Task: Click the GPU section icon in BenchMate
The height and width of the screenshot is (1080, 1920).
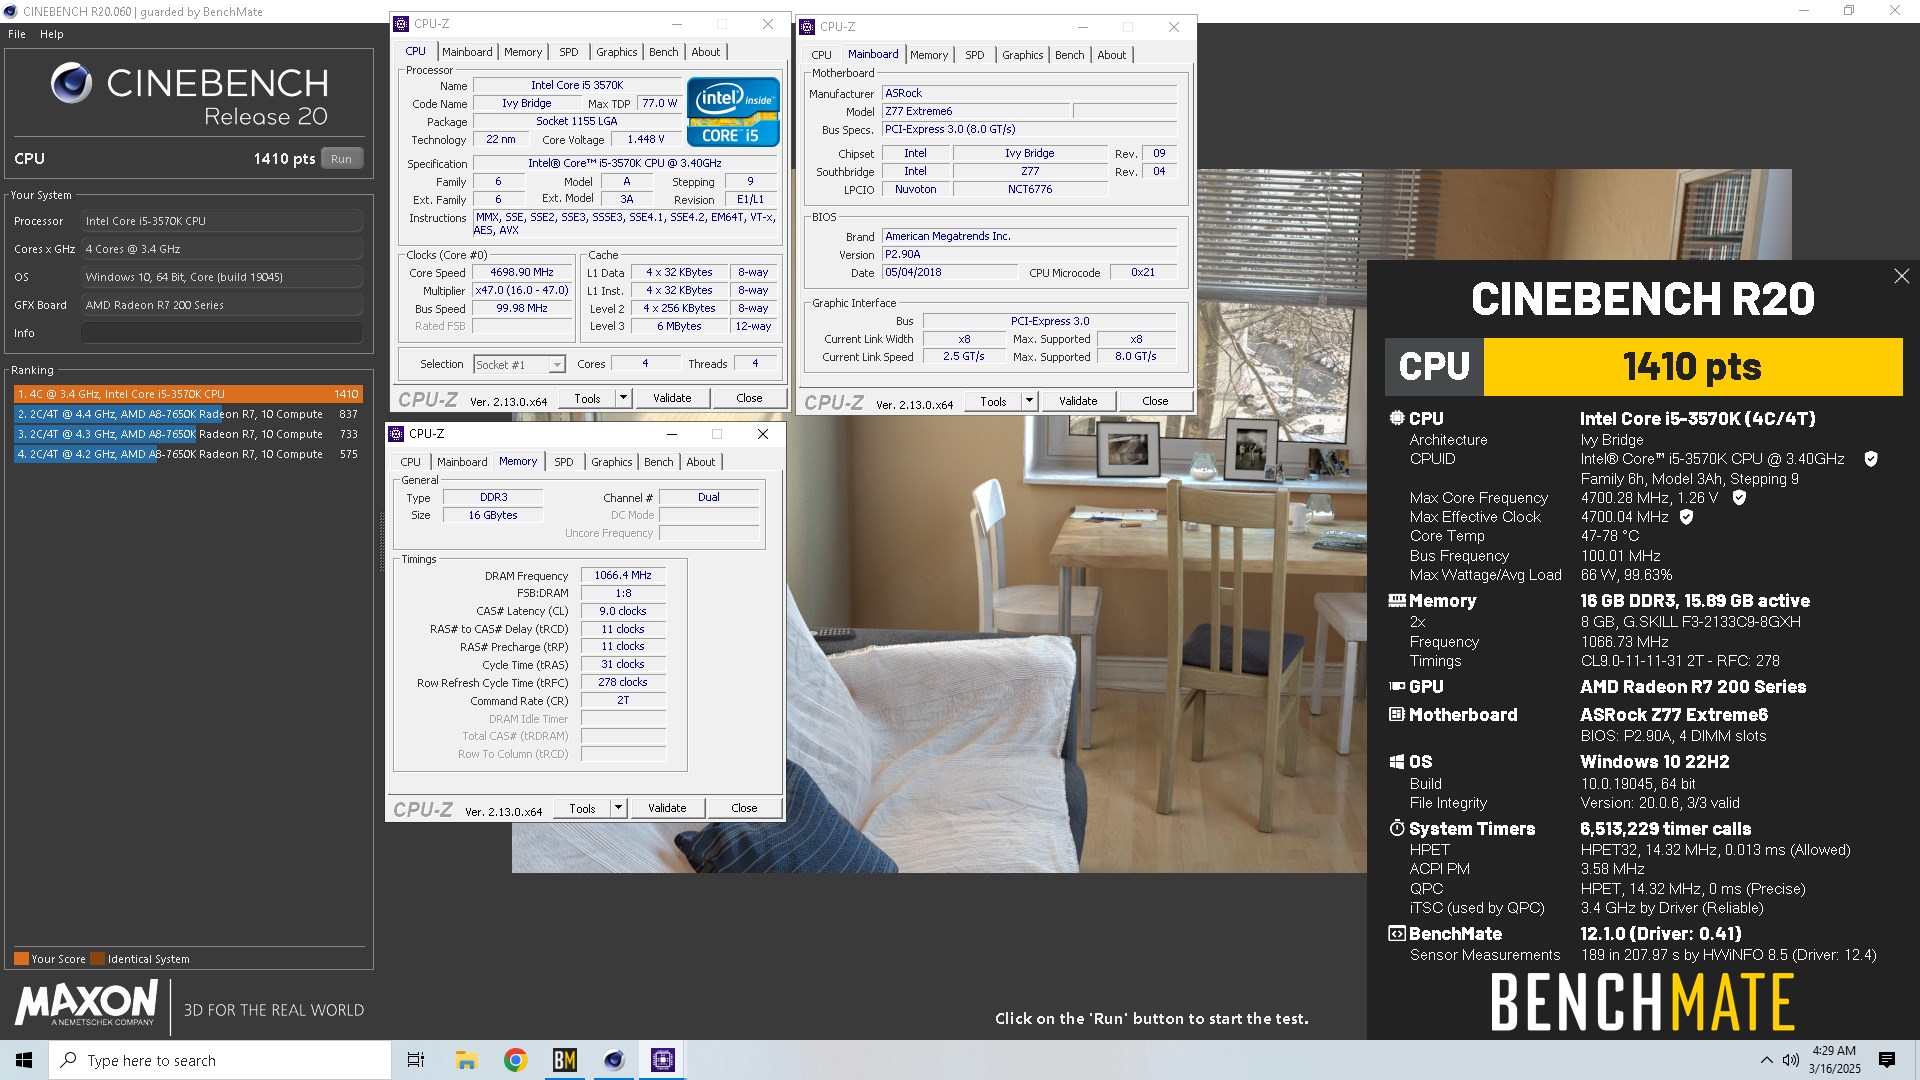Action: point(1397,686)
